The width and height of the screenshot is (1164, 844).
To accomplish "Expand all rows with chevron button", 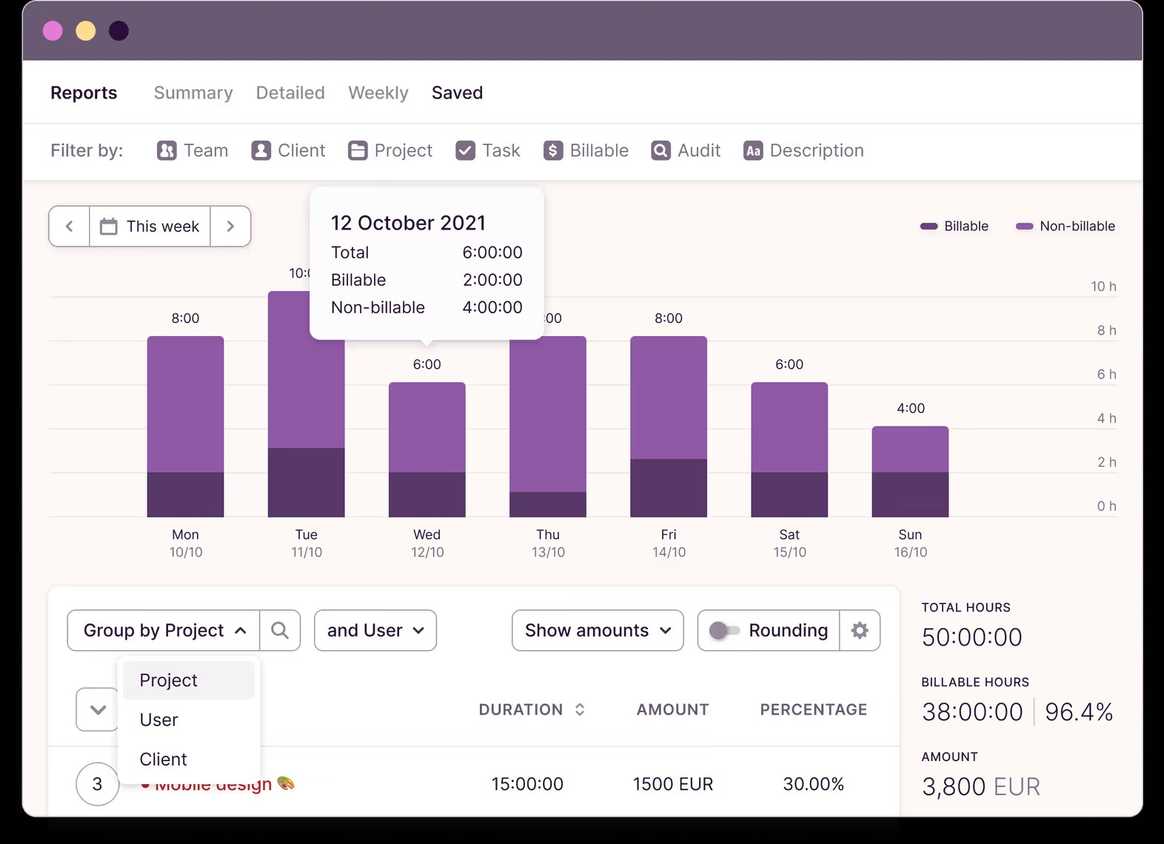I will pos(97,710).
